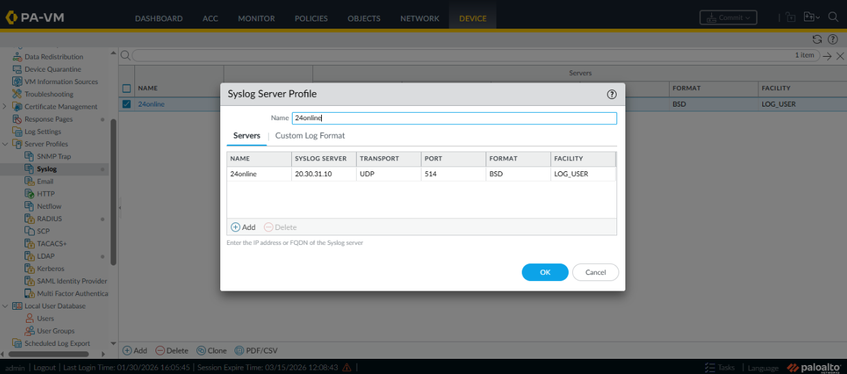Focus the profile Name input field
Viewport: 847px width, 374px height.
454,118
